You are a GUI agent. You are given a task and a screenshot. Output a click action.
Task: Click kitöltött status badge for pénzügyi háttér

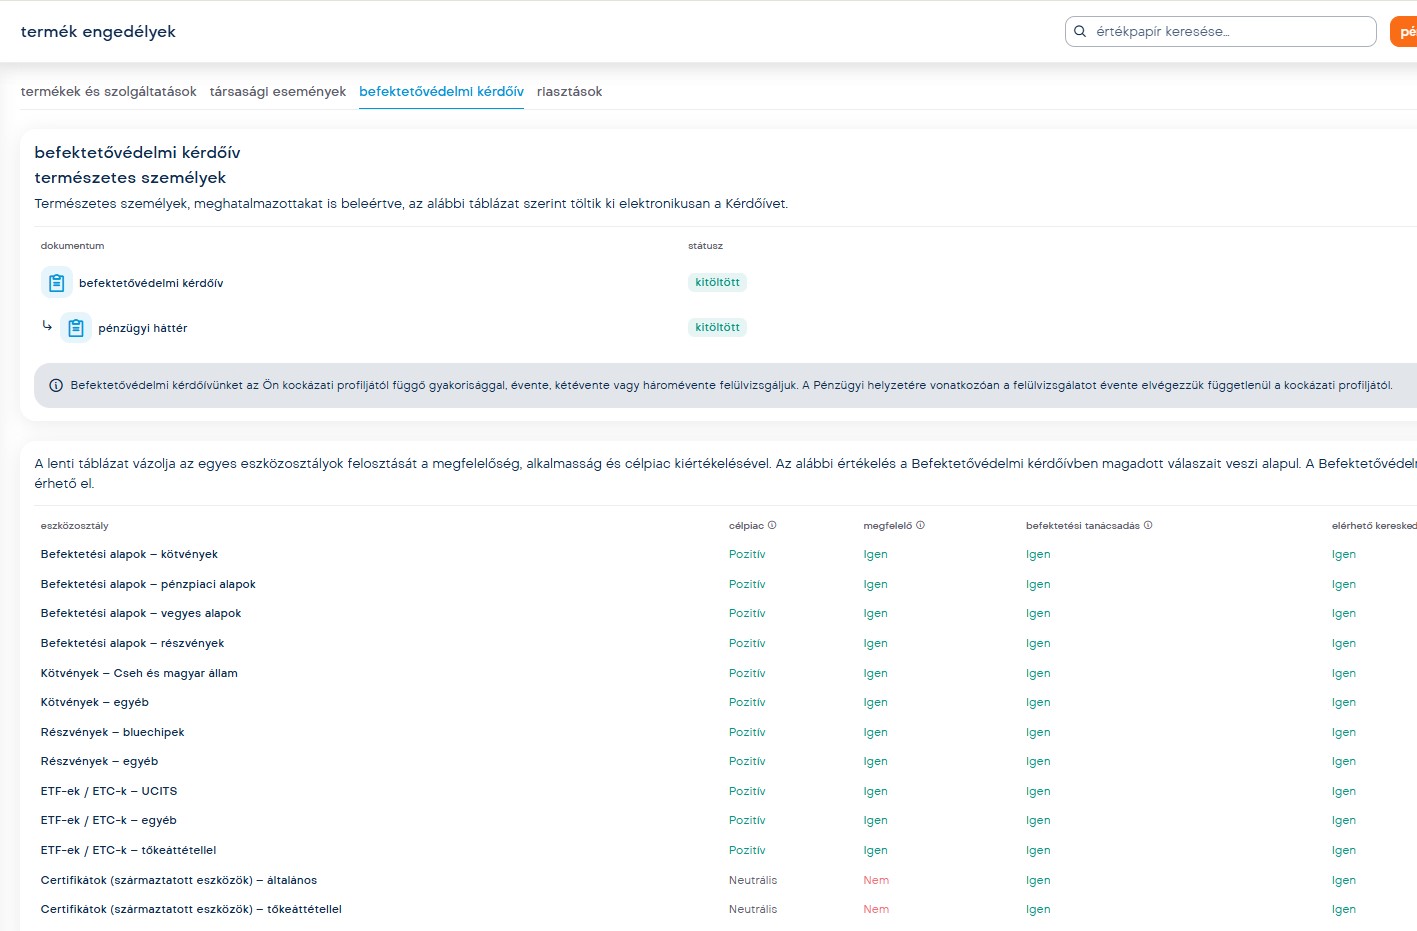coord(717,328)
